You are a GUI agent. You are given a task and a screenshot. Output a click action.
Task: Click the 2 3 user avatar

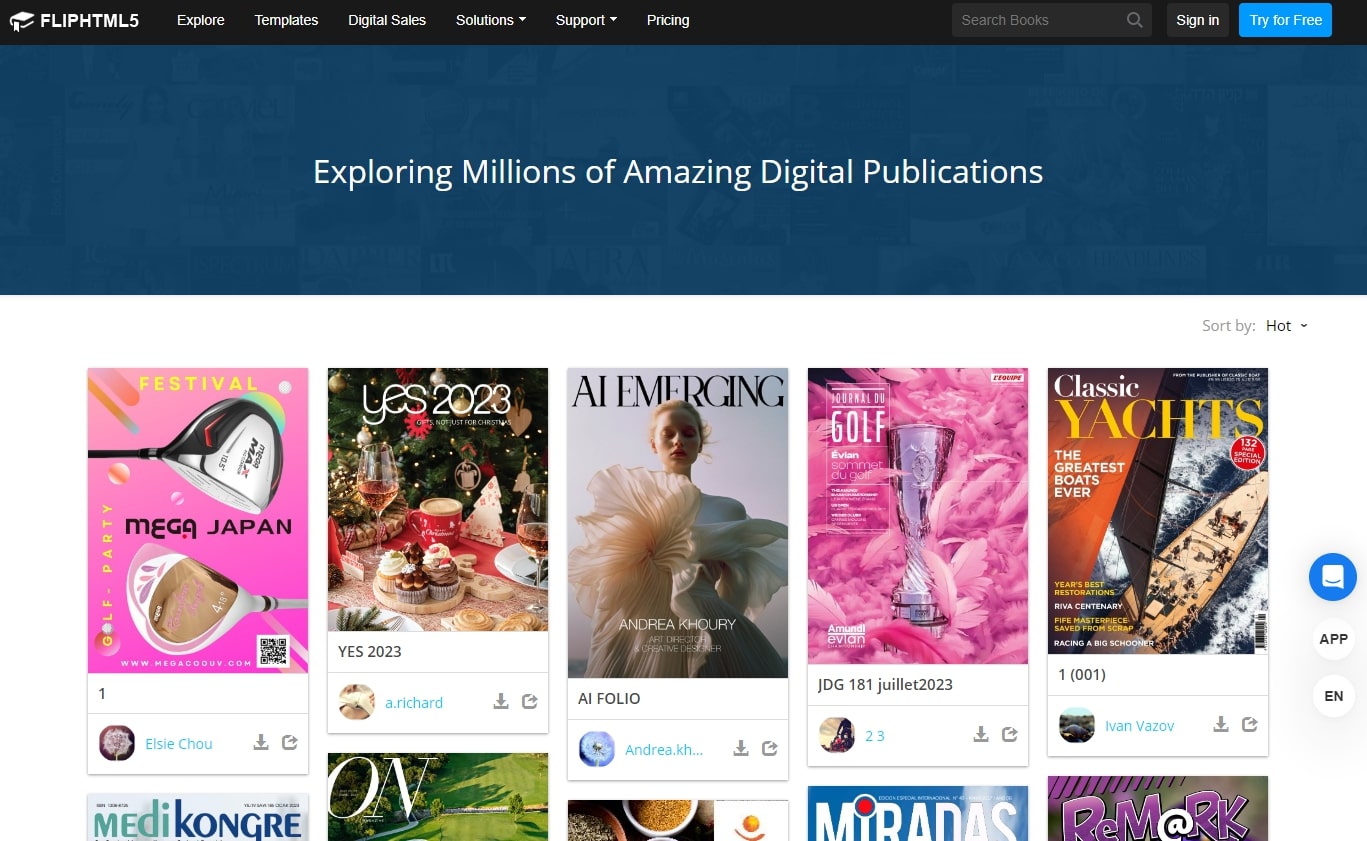(837, 735)
